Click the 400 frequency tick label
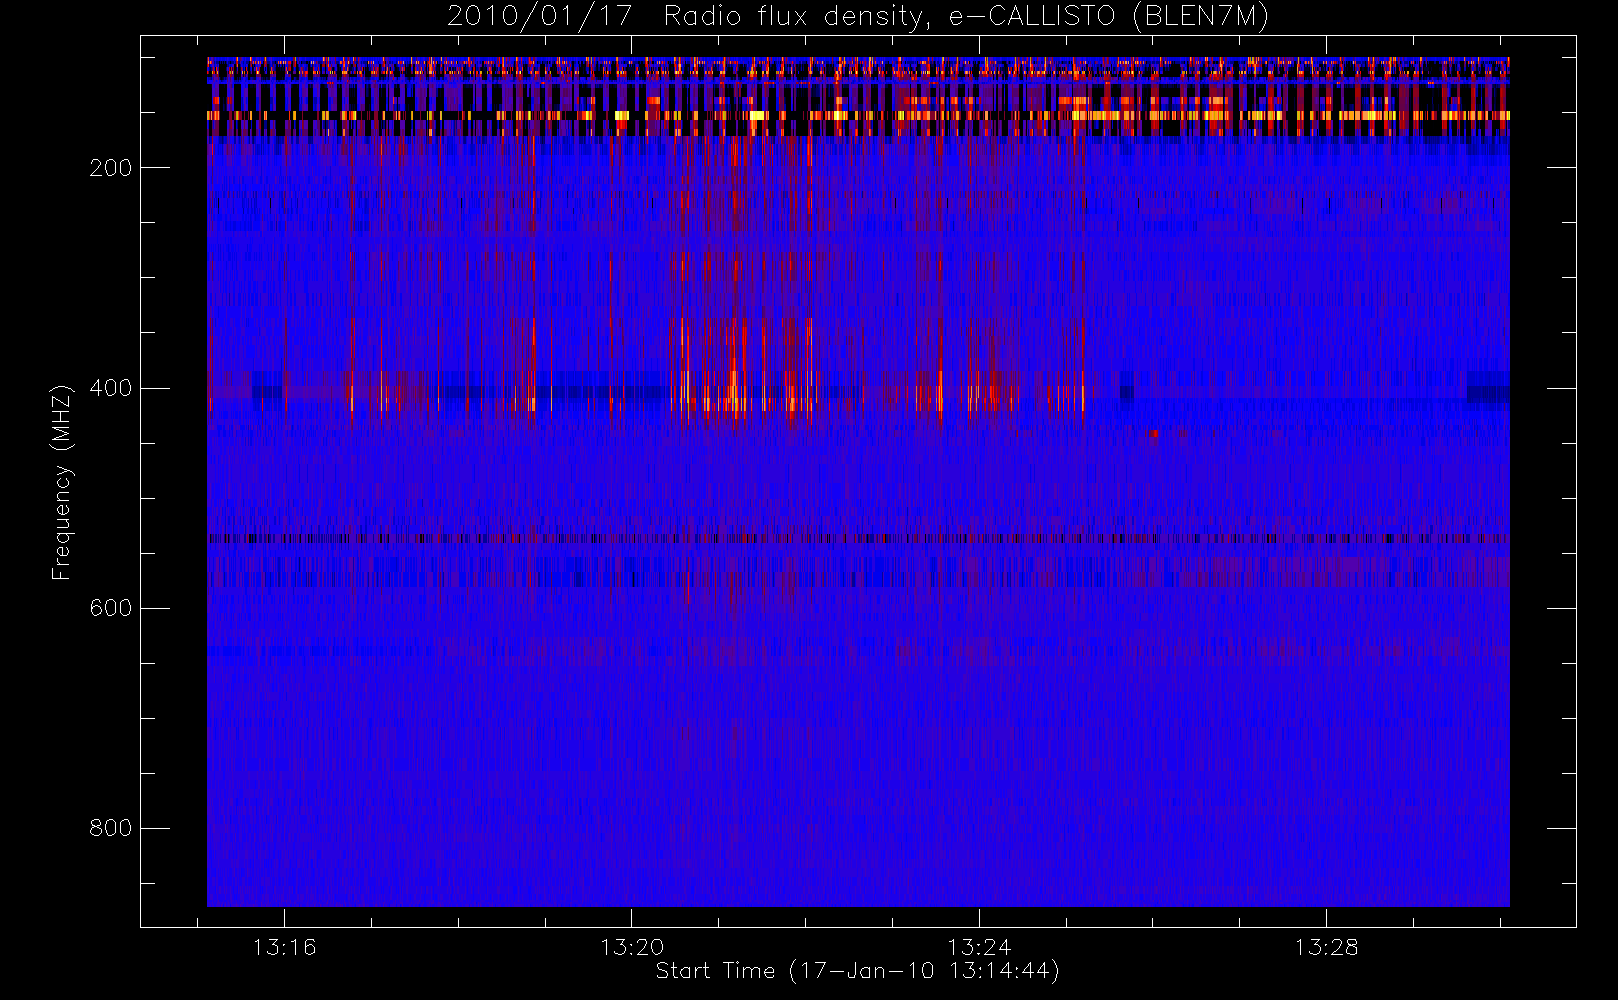The width and height of the screenshot is (1618, 1000). tap(111, 388)
